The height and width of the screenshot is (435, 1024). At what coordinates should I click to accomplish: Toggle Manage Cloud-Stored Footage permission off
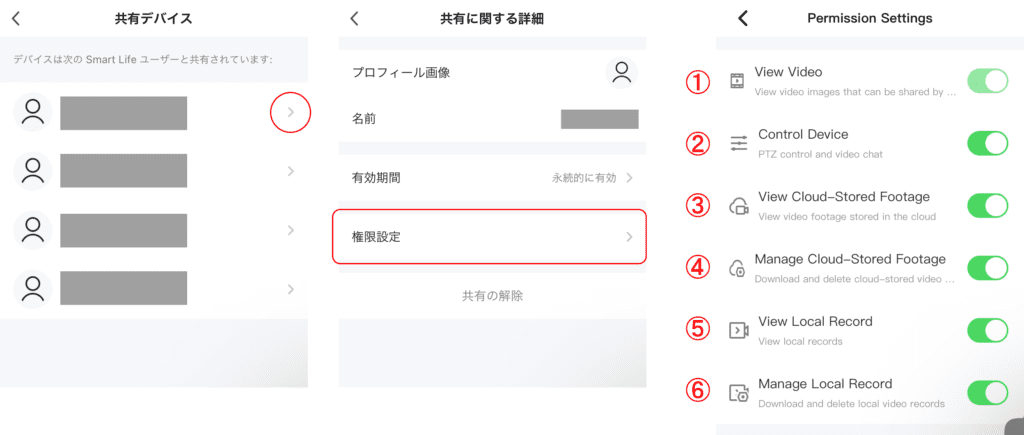coord(987,268)
